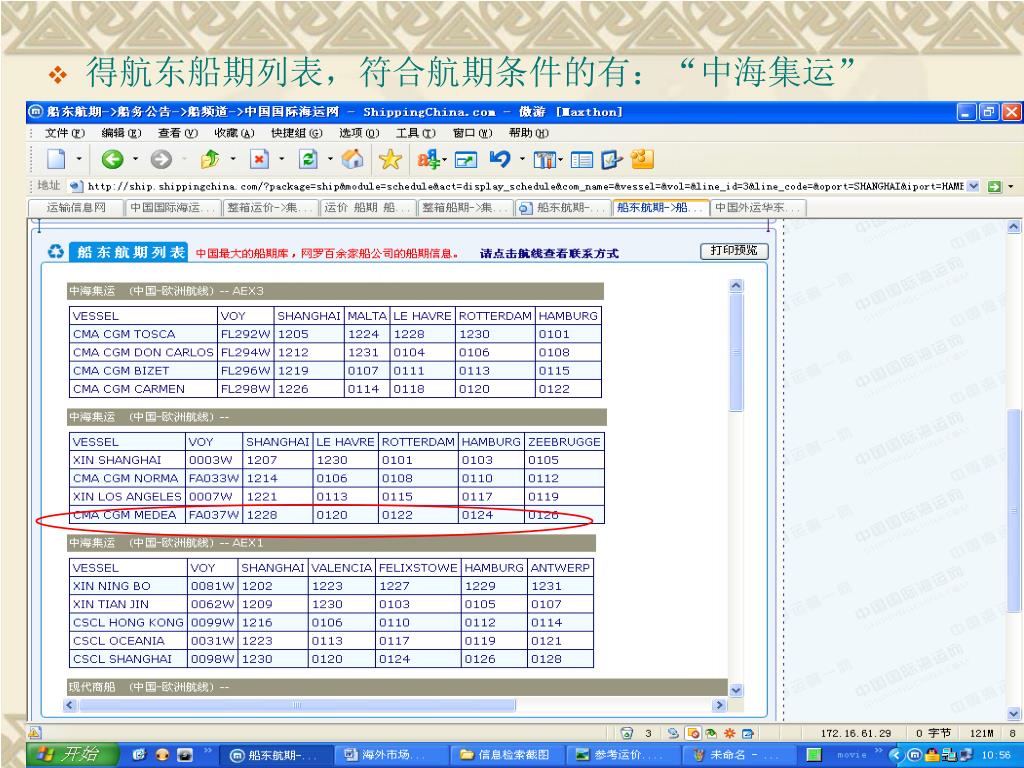Screen dimensions: 1024x768
Task: Click the FA037W voyage cell
Action: [214, 515]
